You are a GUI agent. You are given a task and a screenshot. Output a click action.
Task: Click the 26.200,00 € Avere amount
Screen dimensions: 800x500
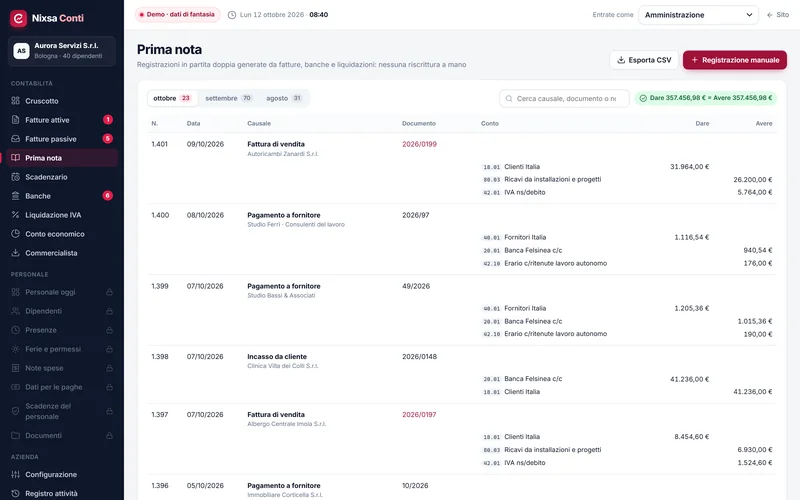753,180
